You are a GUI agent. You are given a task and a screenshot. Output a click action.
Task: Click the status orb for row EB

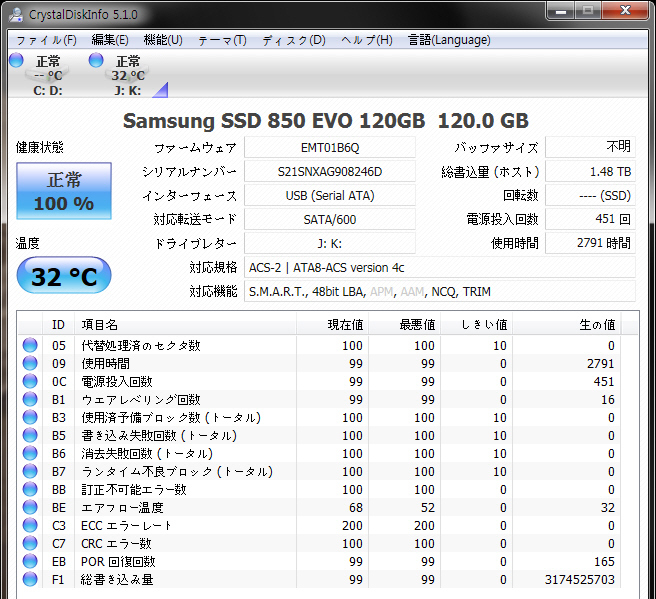coord(30,561)
